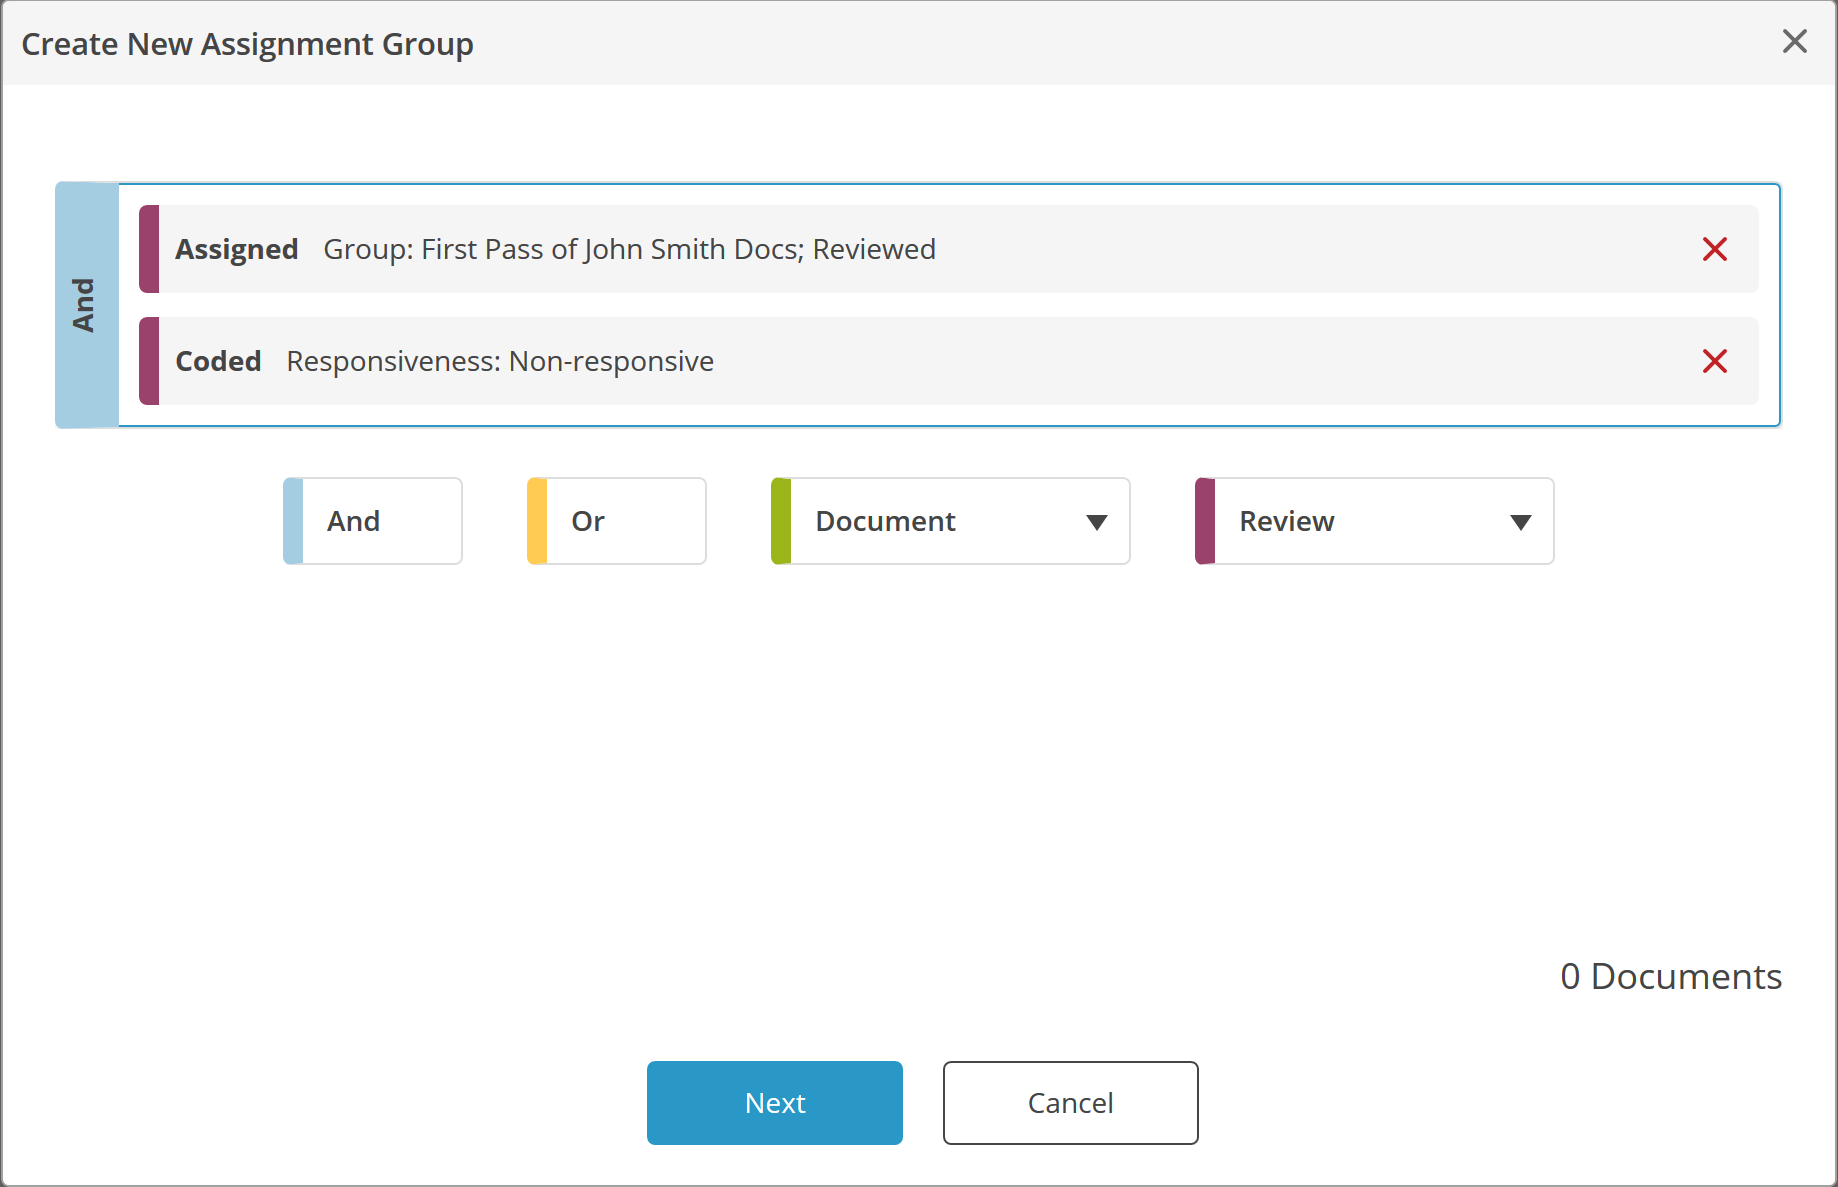Click the 0 Documents count text
This screenshot has width=1838, height=1187.
(x=1670, y=976)
